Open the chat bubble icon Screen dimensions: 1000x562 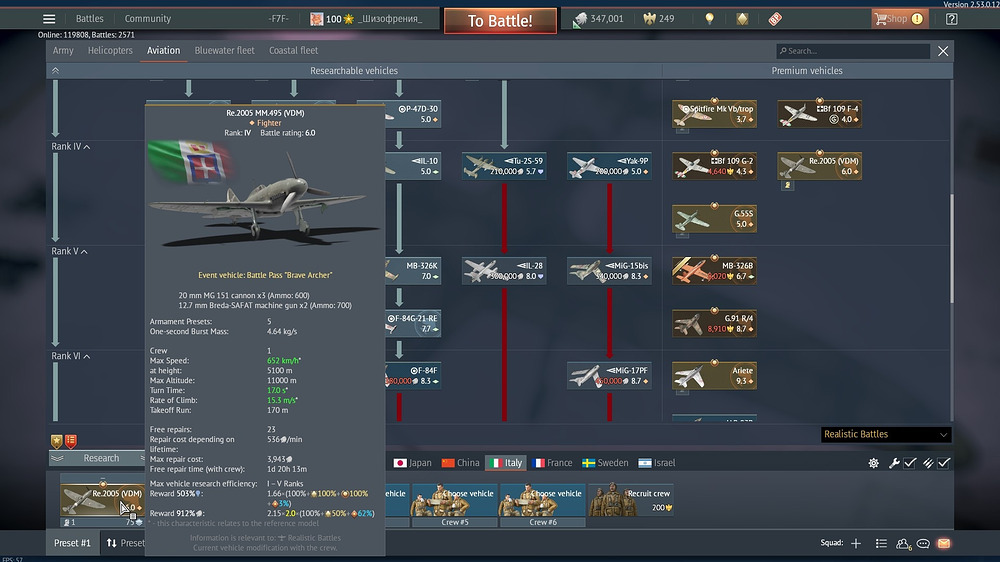point(924,543)
